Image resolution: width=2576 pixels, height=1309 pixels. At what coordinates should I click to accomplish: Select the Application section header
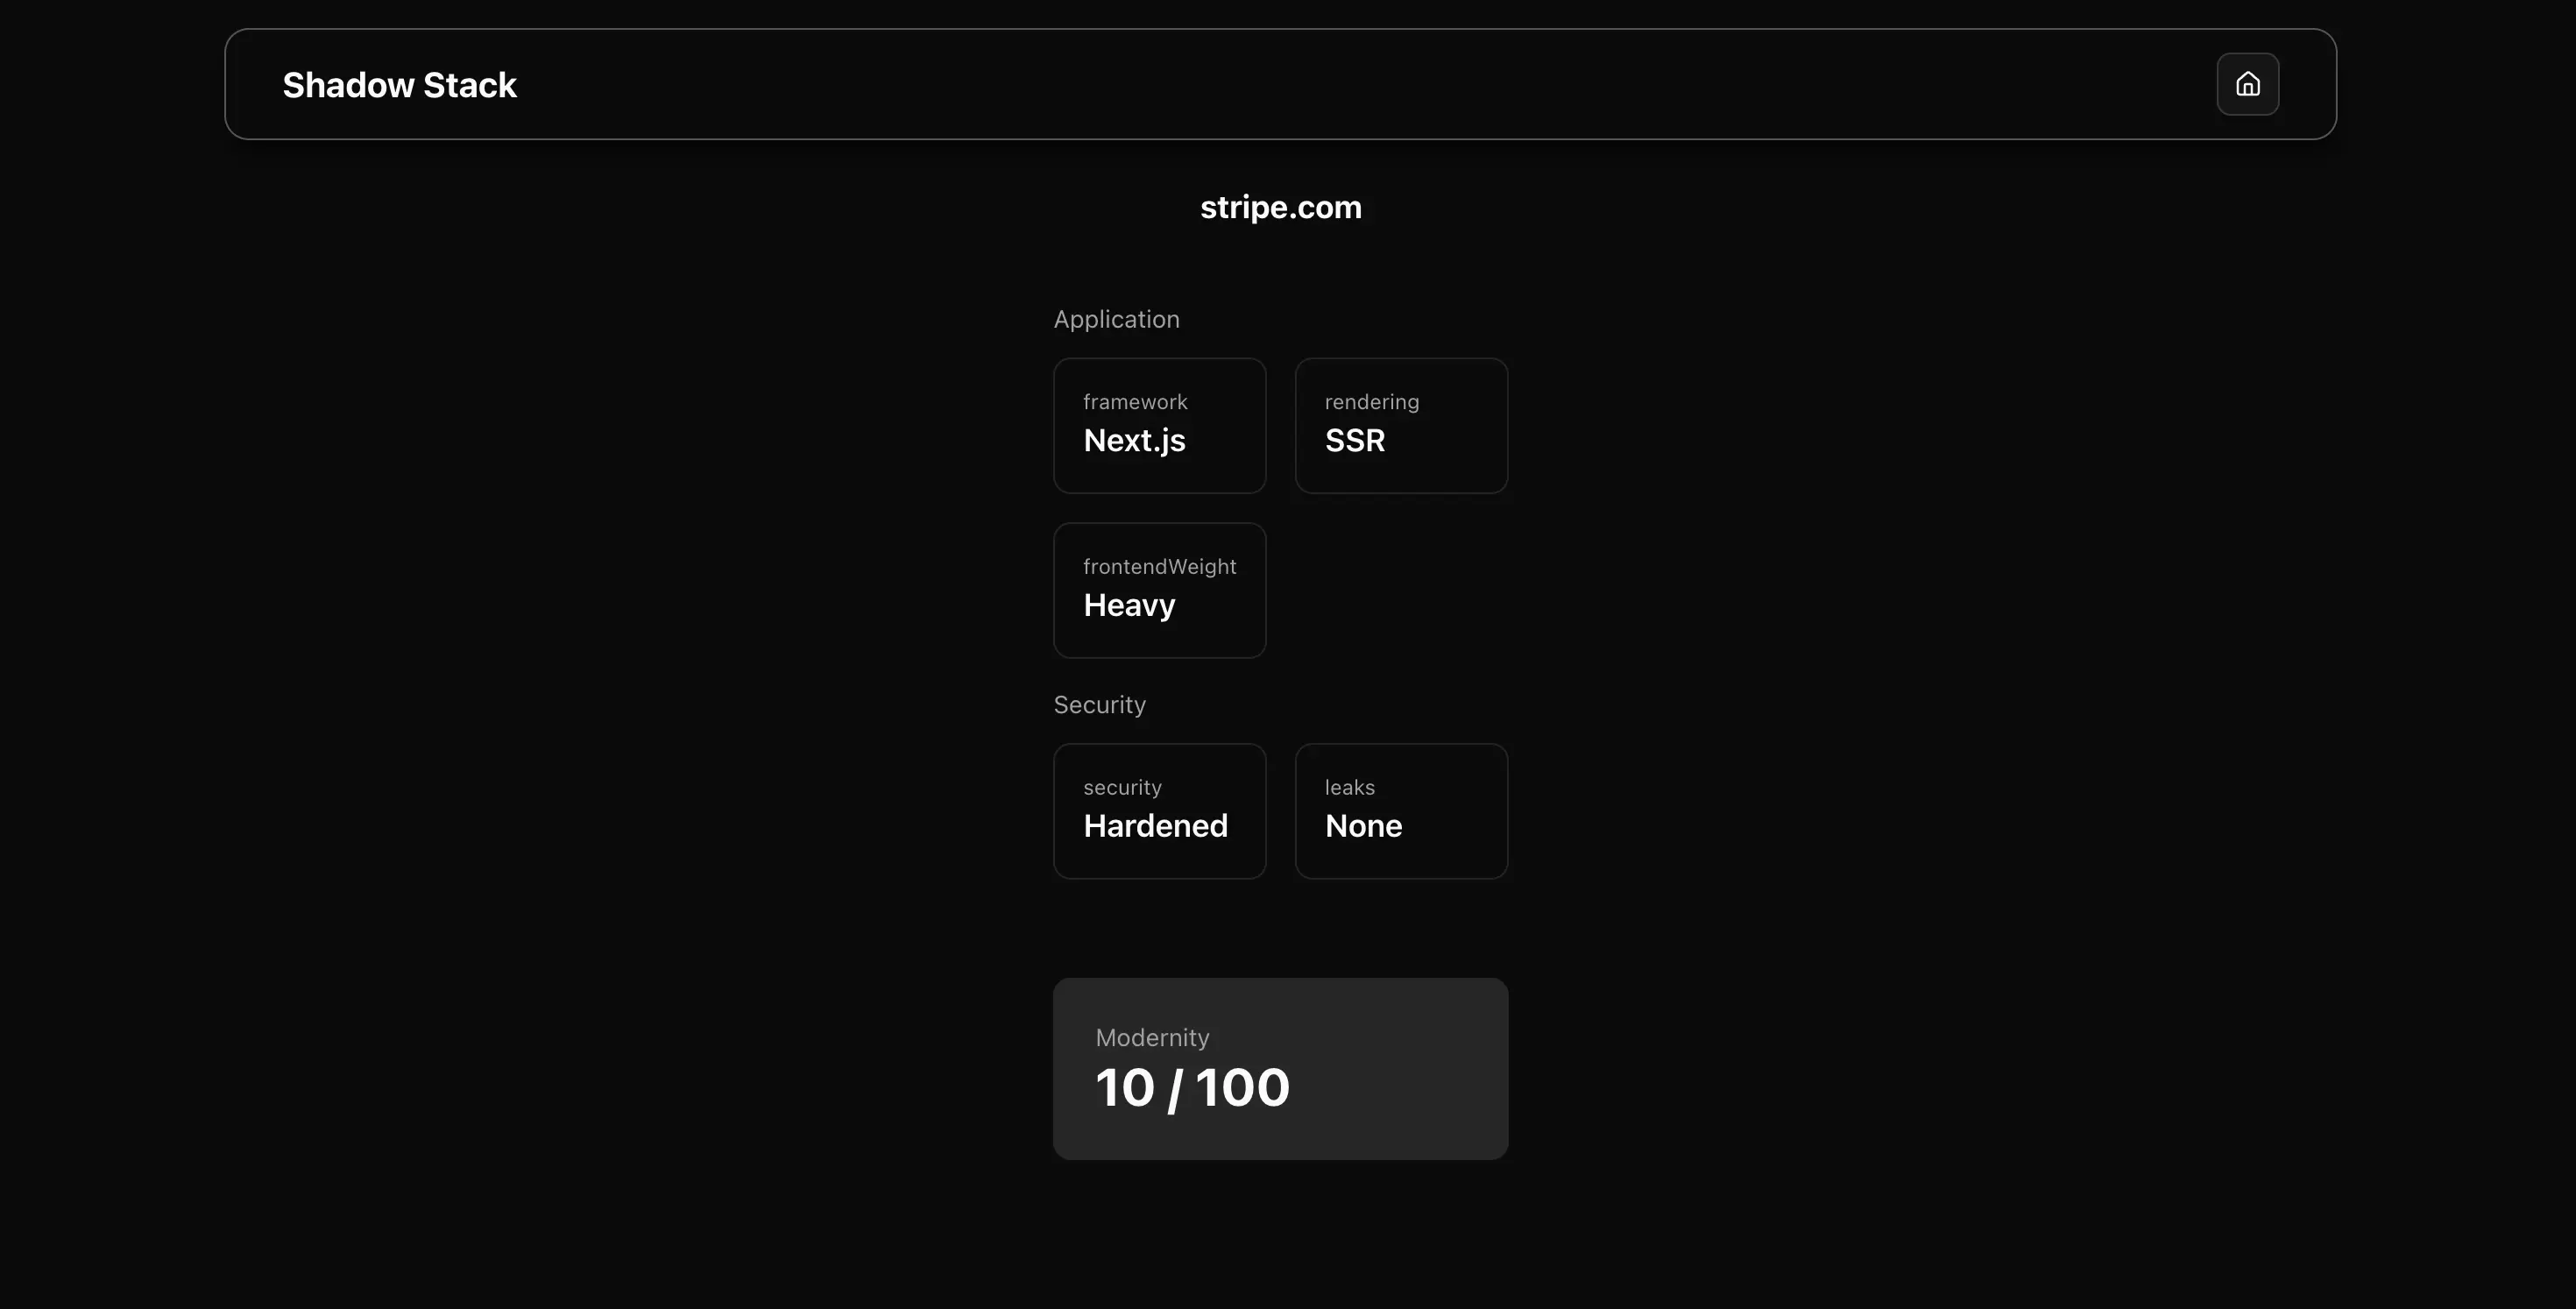click(x=1116, y=319)
